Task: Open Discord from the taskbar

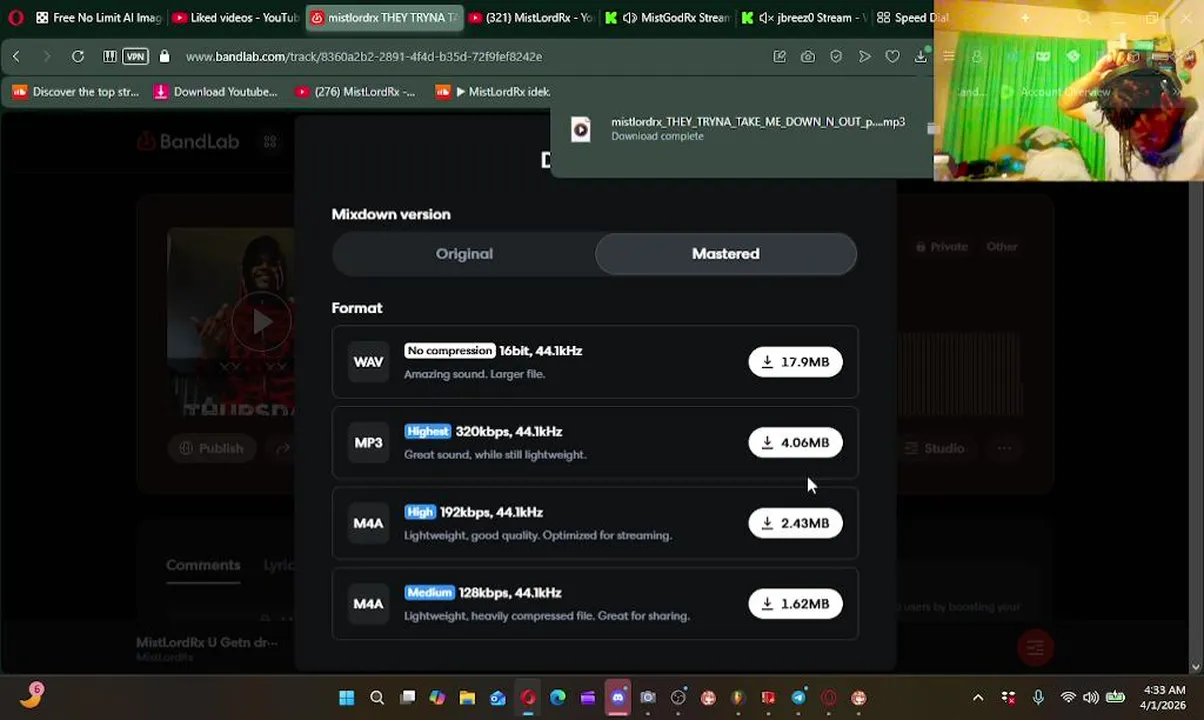Action: pyautogui.click(x=618, y=698)
